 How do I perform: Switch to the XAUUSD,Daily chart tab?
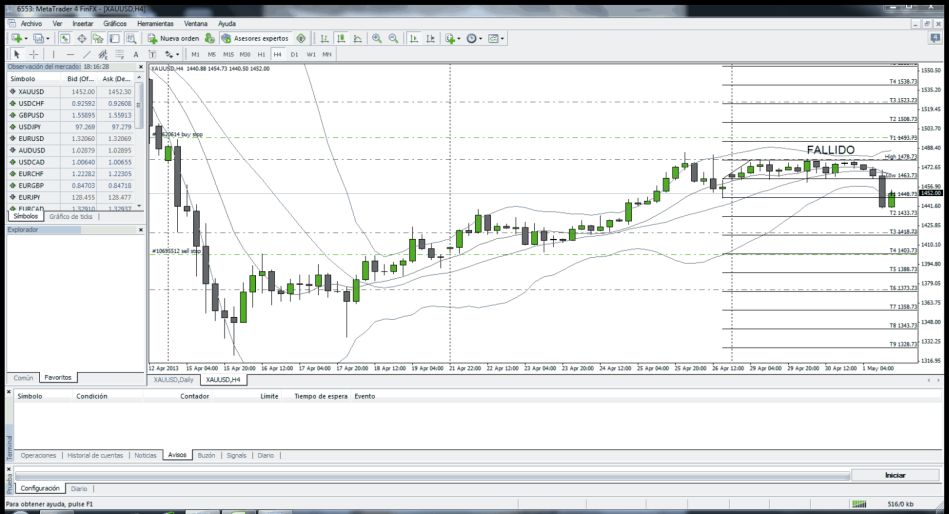[x=172, y=380]
